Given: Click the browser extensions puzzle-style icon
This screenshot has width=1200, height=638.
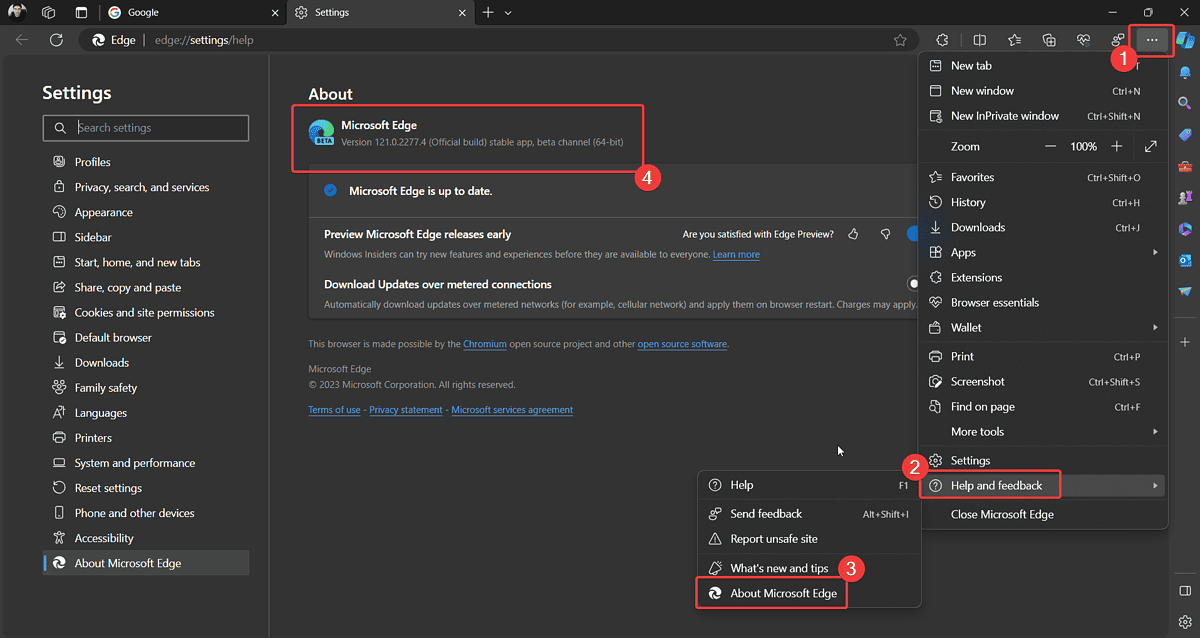Looking at the screenshot, I should [942, 40].
